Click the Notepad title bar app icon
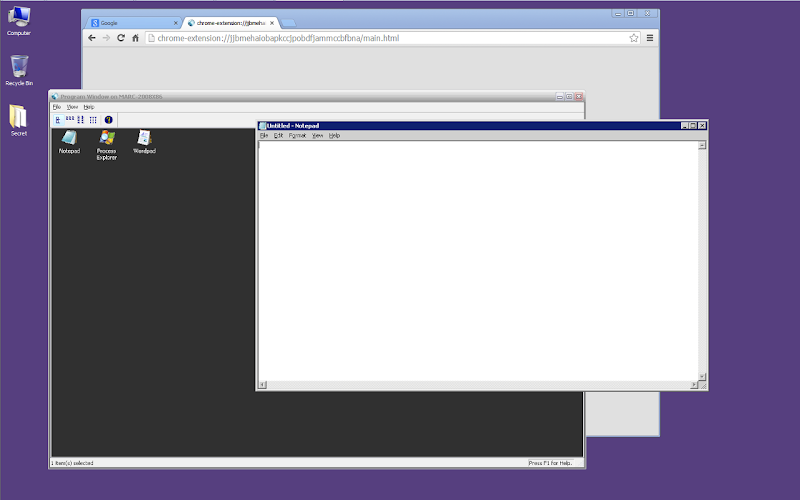Image resolution: width=800 pixels, height=500 pixels. [262, 126]
